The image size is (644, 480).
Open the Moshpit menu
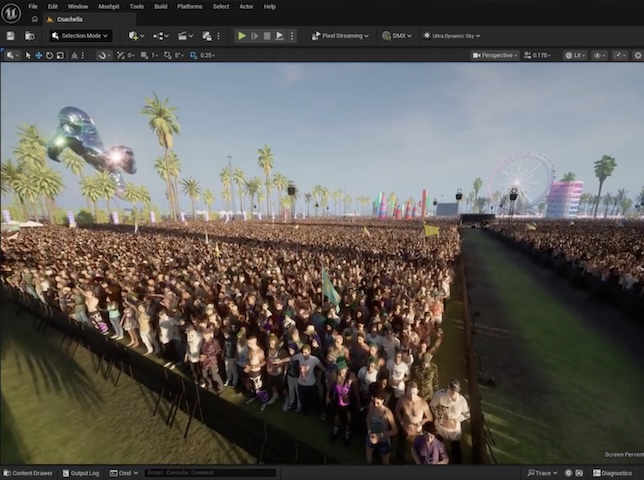109,6
